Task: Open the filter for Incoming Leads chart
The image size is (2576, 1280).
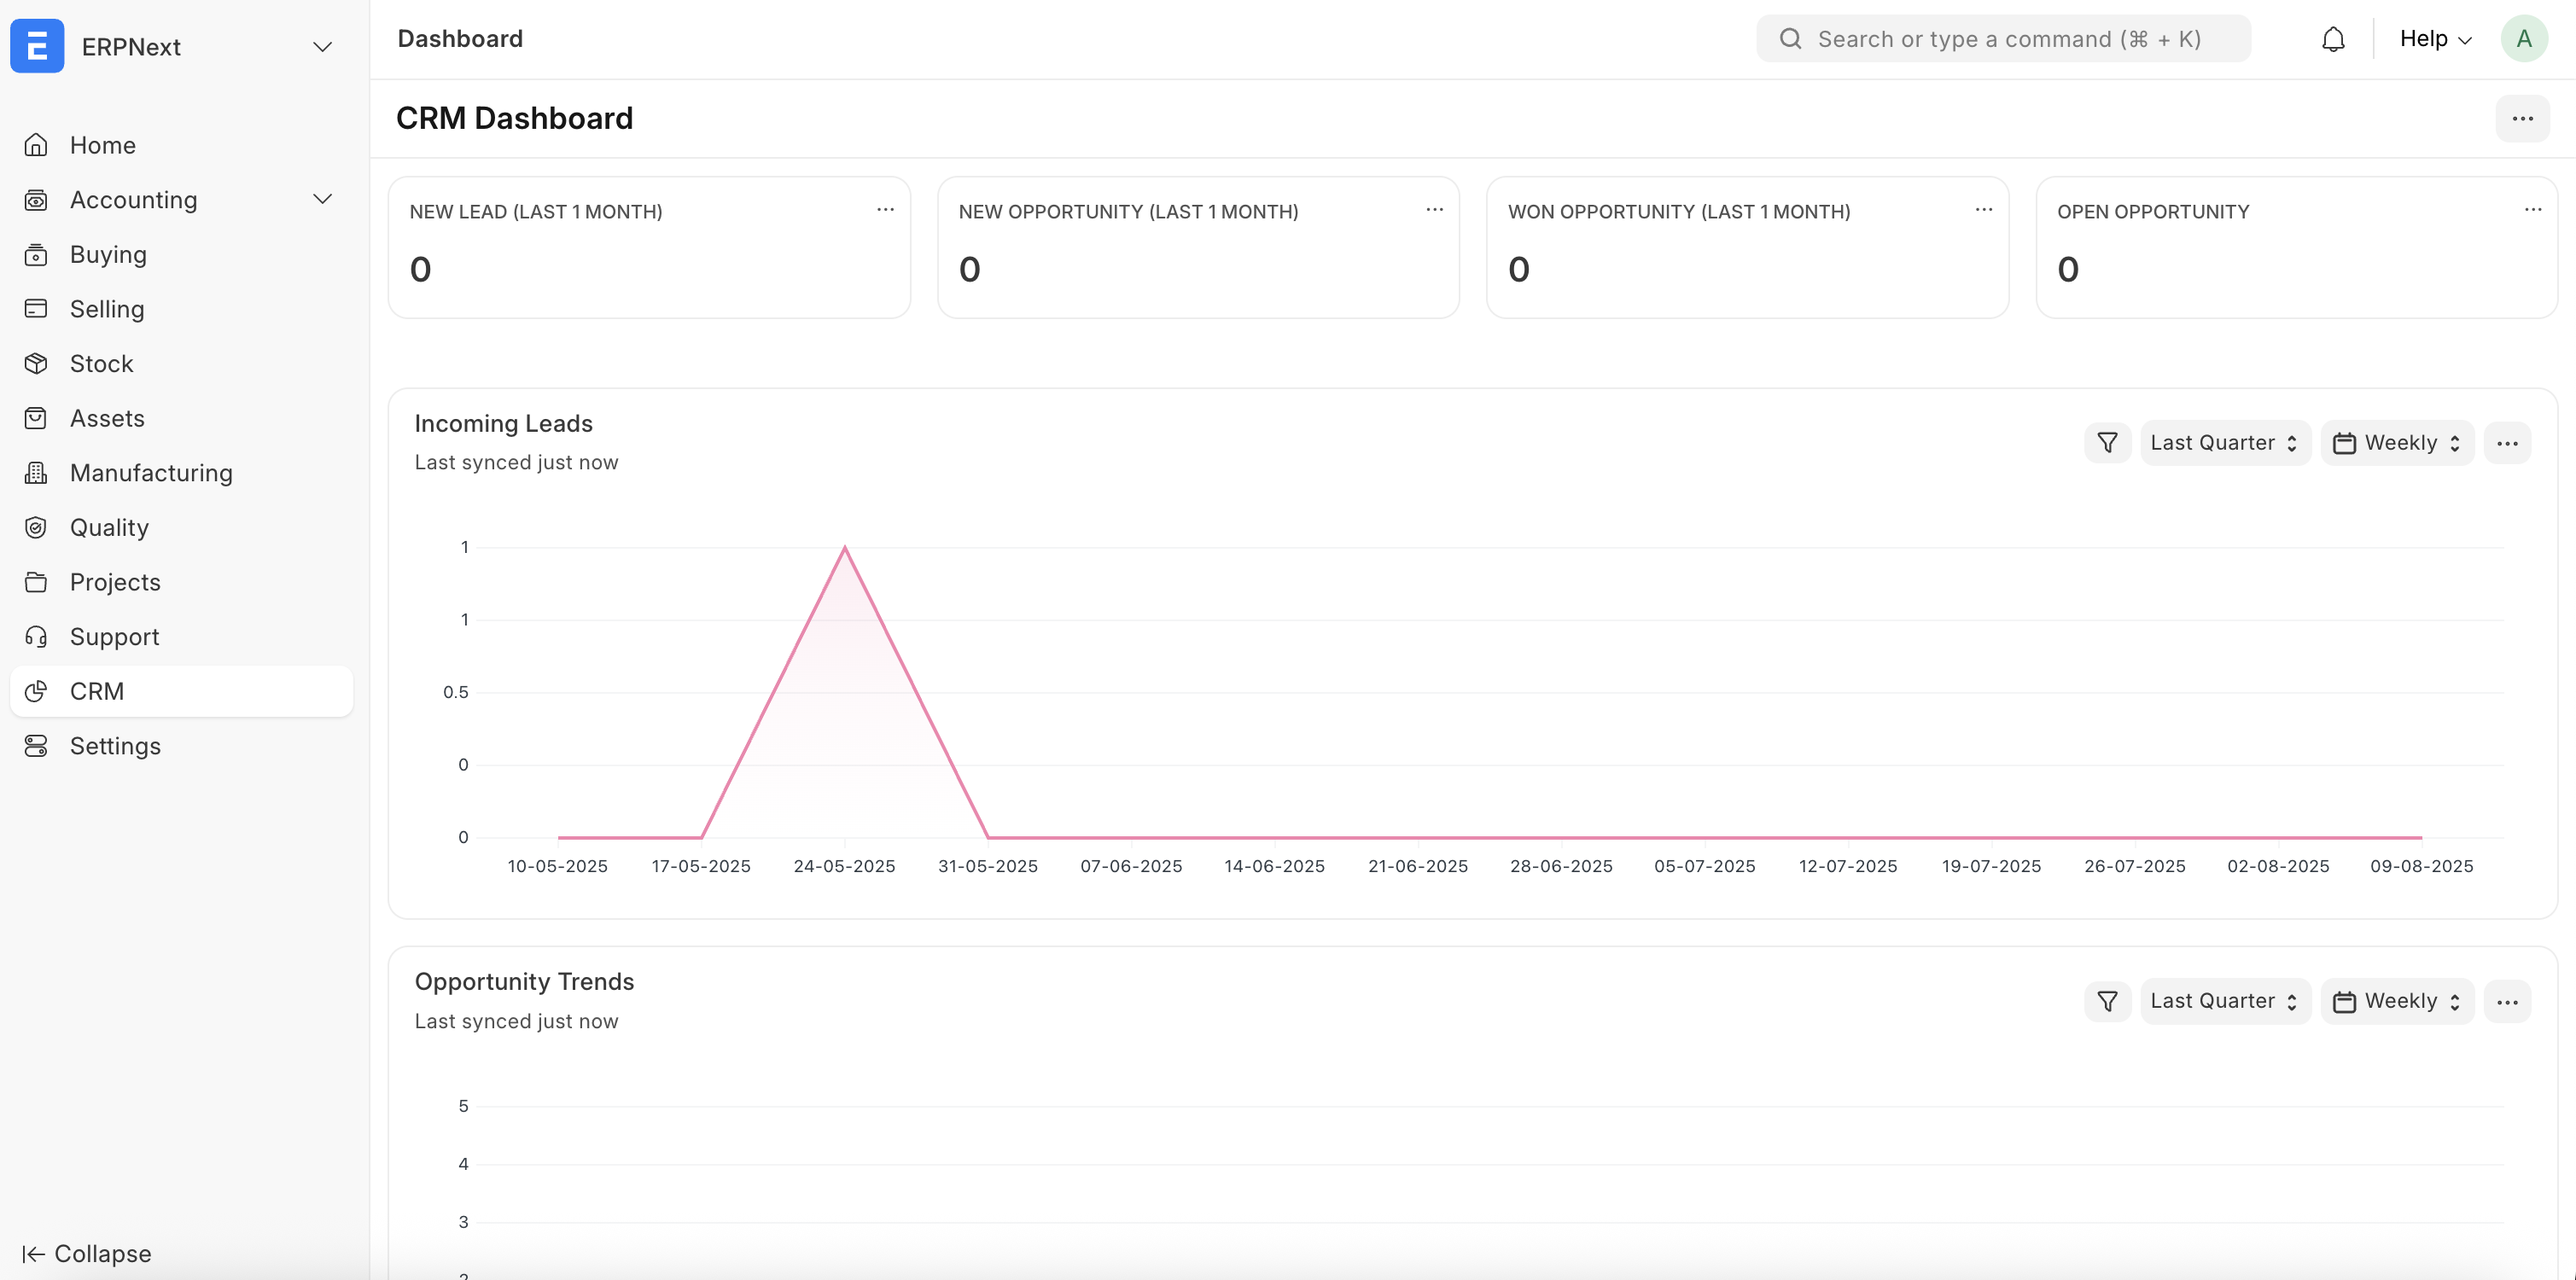Action: click(2107, 442)
